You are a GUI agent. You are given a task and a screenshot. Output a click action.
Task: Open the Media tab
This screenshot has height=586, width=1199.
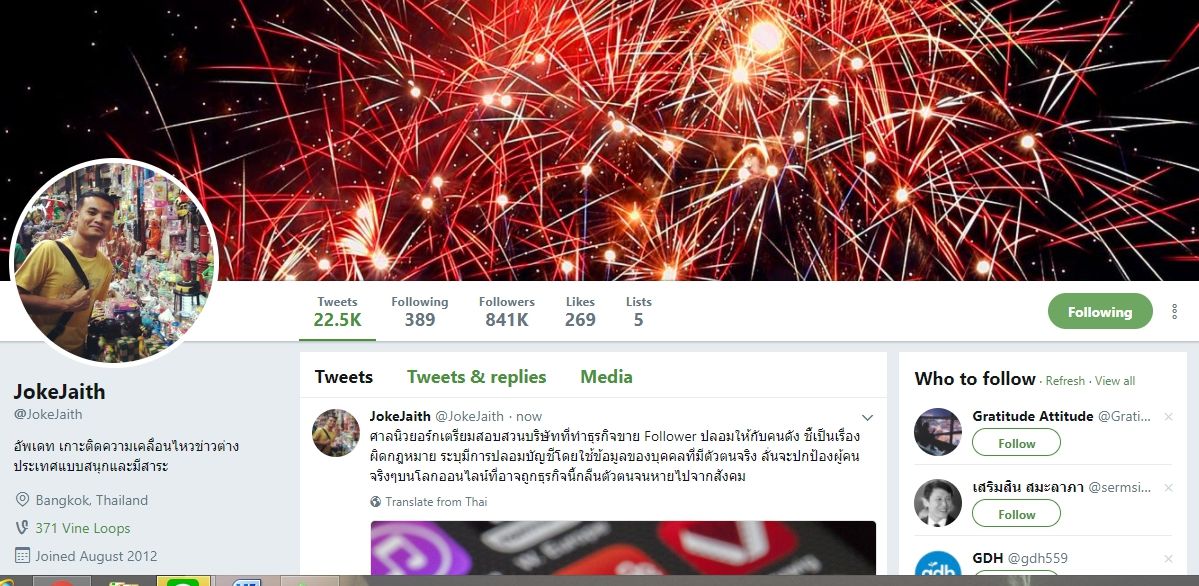[x=606, y=376]
